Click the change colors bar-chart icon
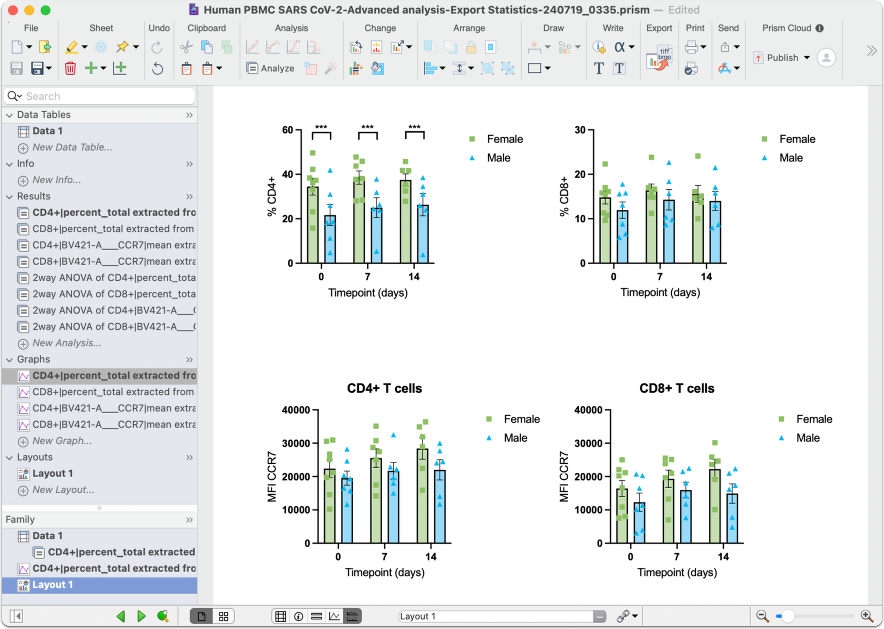Viewport: 884px width, 629px height. click(x=376, y=47)
